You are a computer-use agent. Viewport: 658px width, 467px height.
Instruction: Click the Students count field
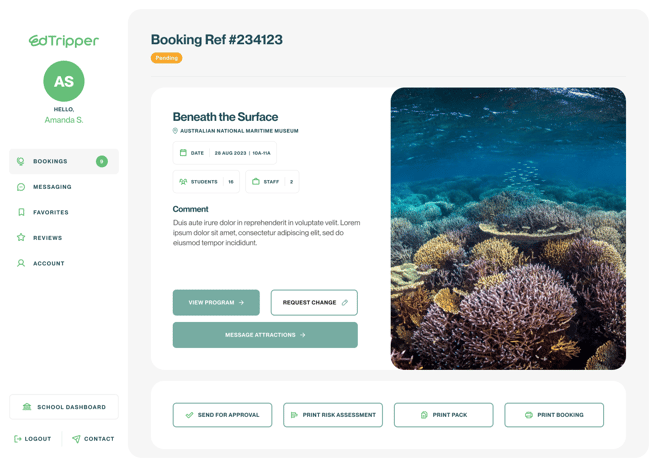click(x=206, y=182)
